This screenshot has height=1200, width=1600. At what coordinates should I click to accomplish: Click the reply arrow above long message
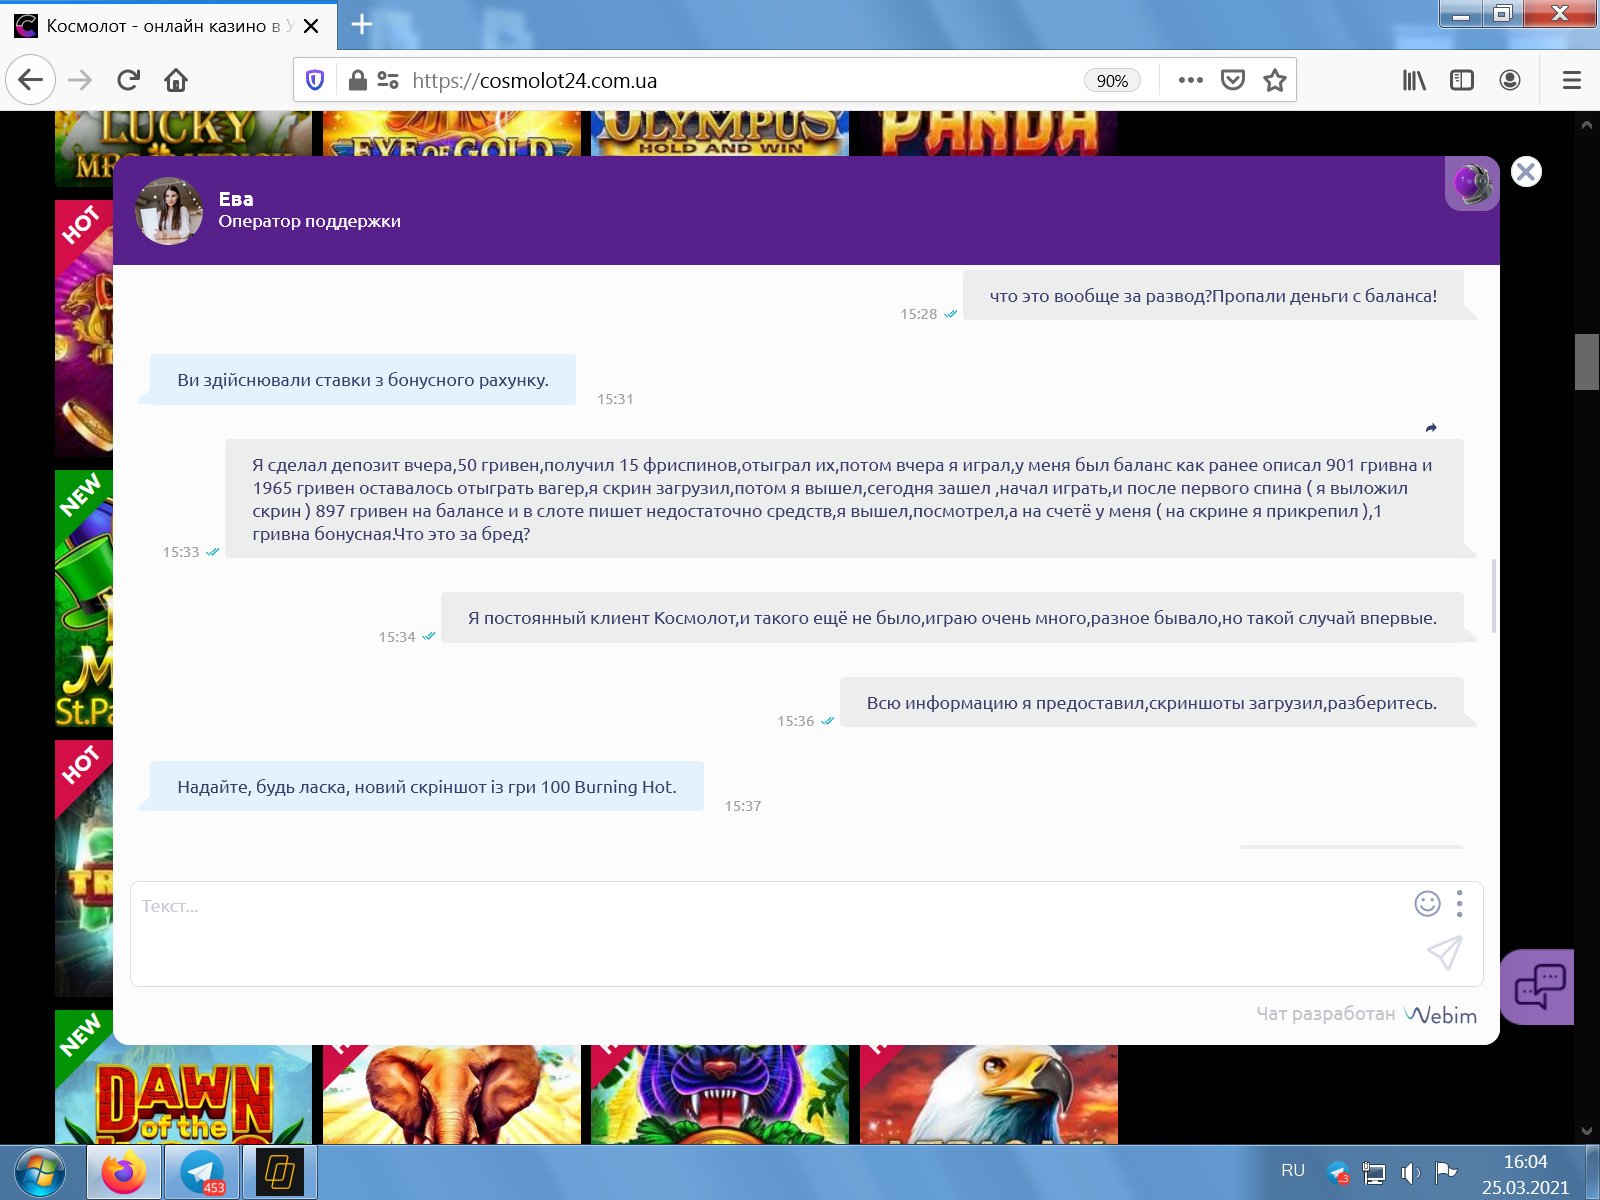pos(1431,428)
